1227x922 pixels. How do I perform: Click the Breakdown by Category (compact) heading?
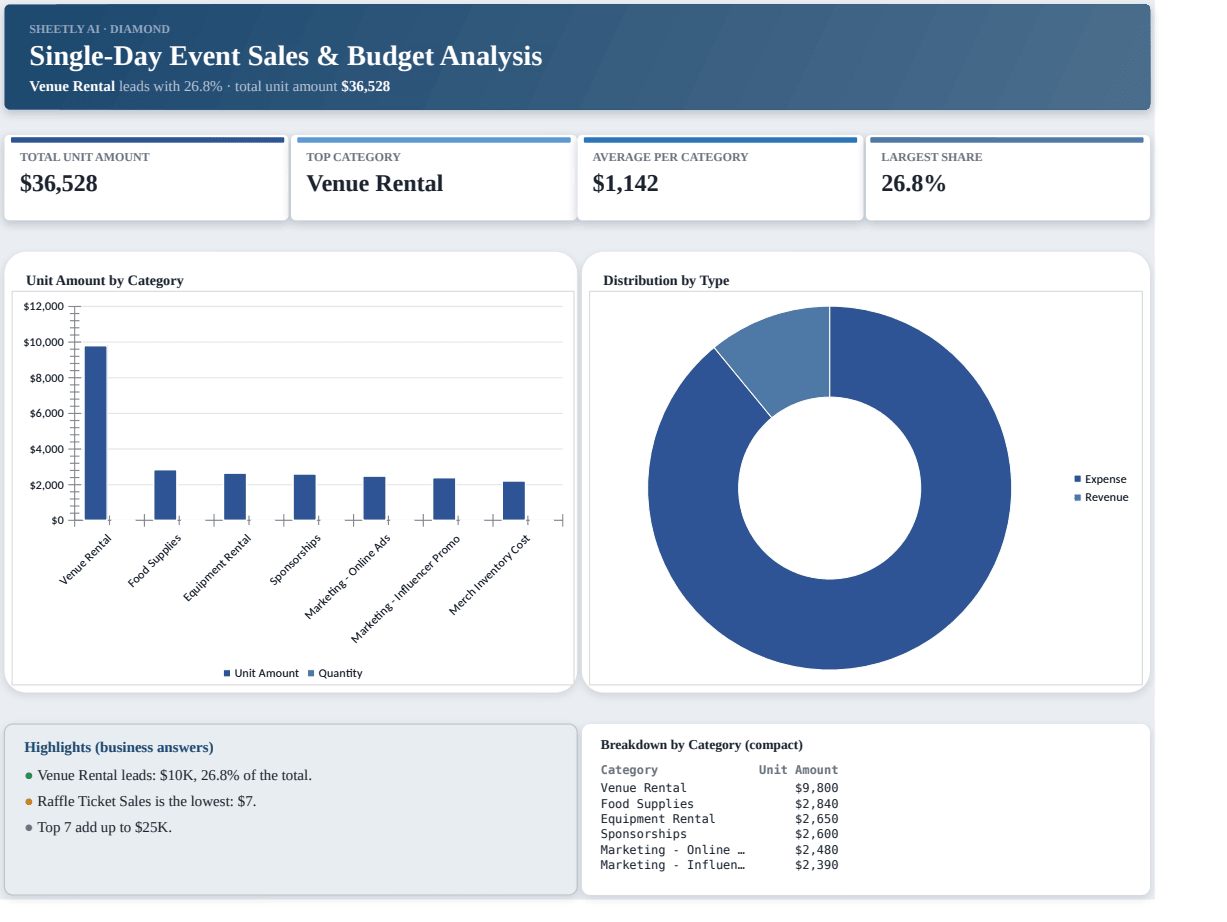(702, 744)
